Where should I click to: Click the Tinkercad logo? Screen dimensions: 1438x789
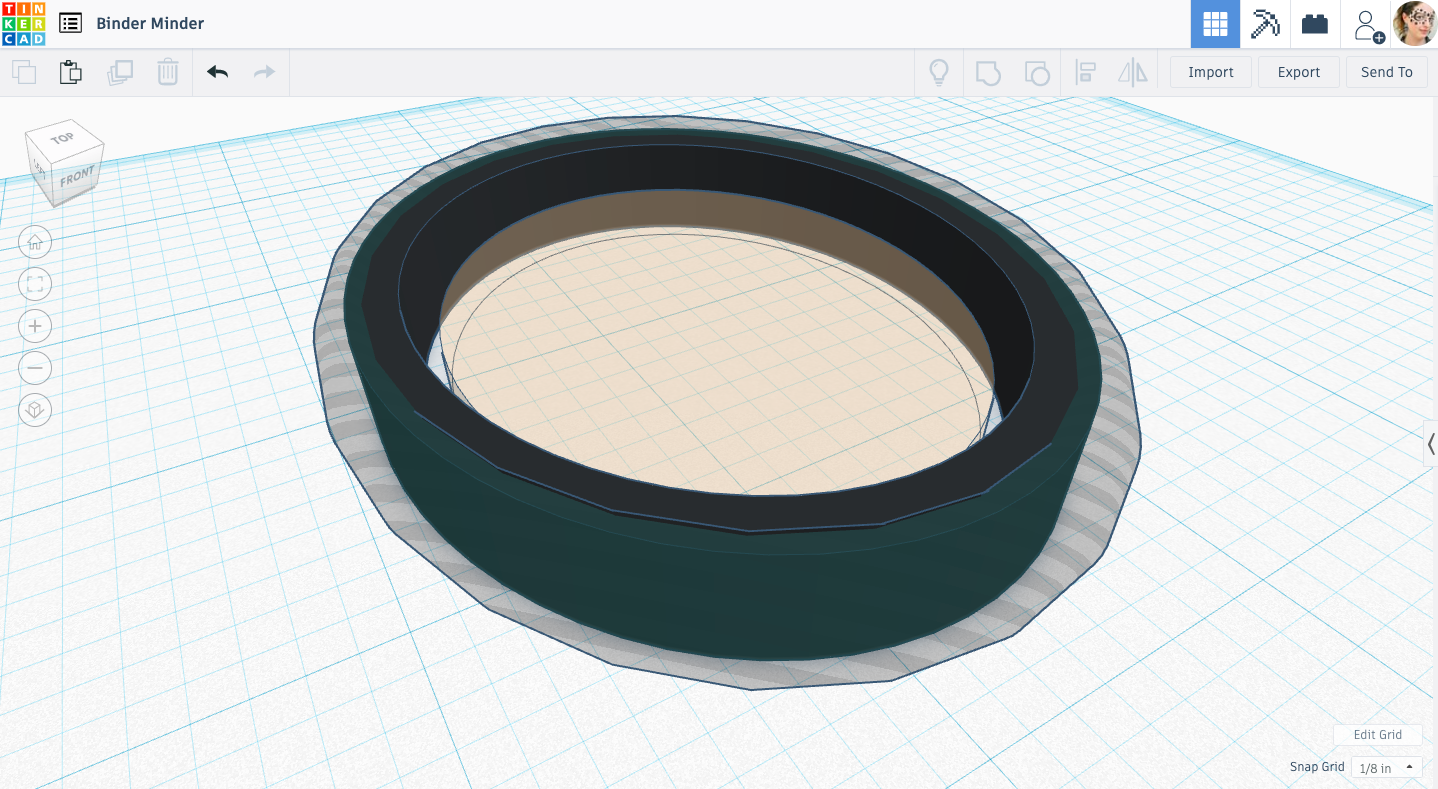pos(23,23)
